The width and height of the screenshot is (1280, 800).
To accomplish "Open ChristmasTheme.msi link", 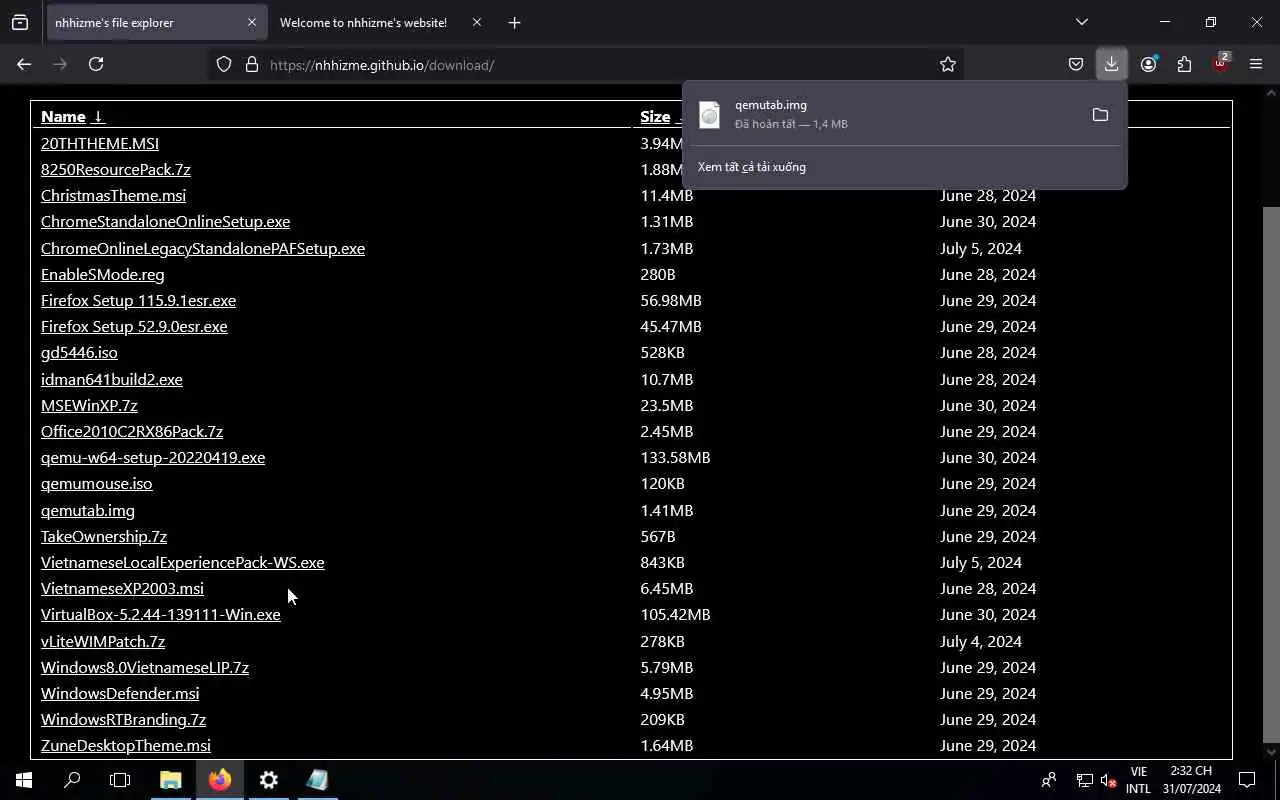I will (113, 195).
